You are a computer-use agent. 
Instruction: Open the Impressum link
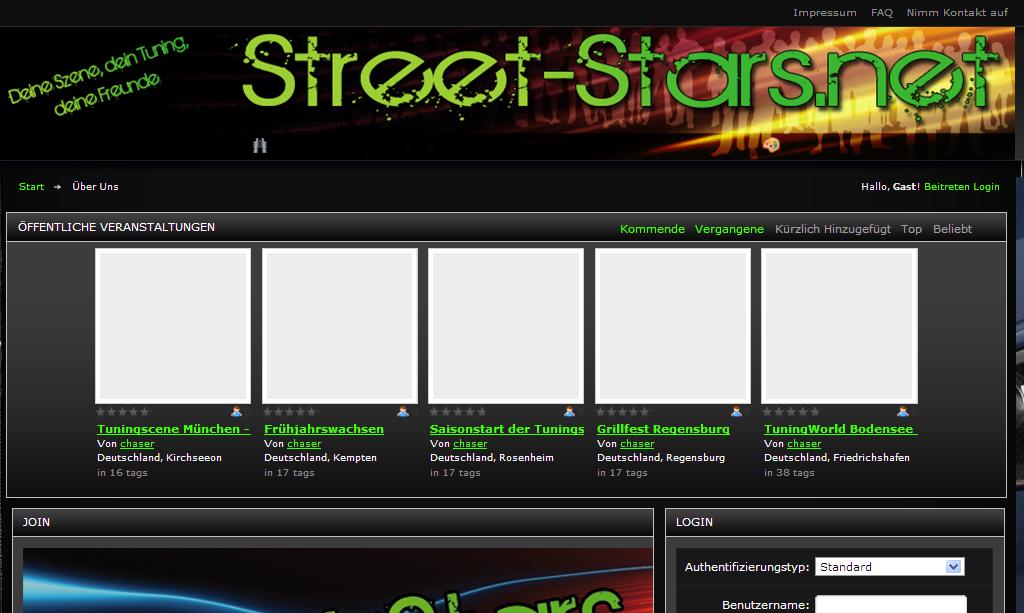(825, 12)
